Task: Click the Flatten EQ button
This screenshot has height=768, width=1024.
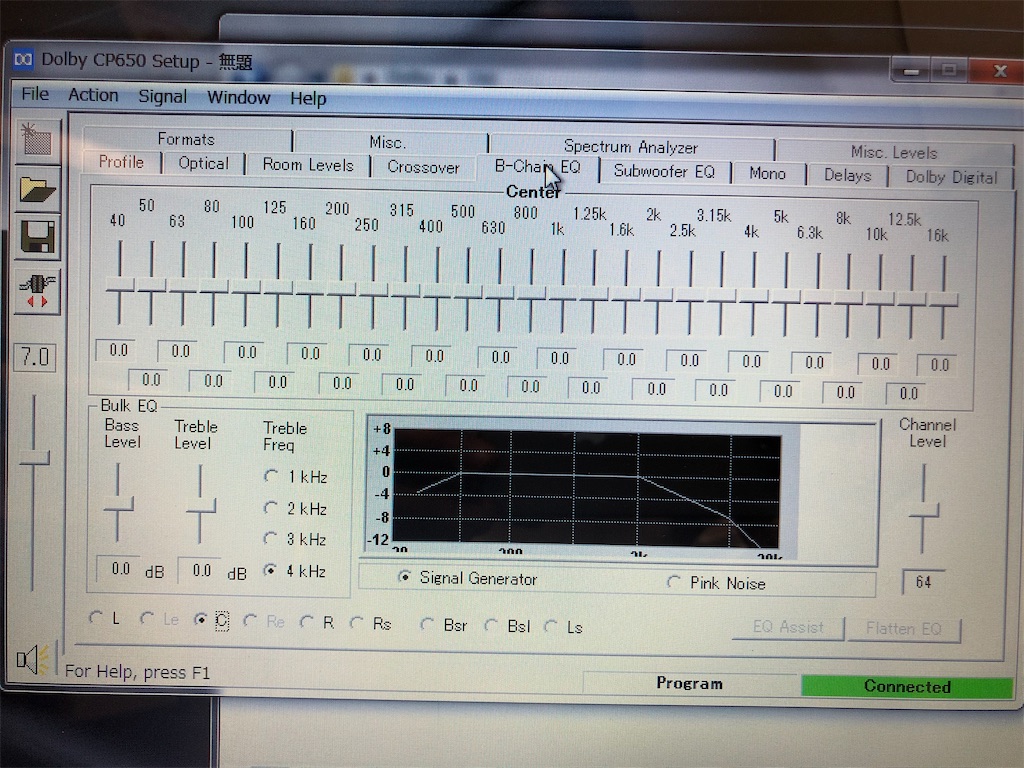Action: point(904,630)
